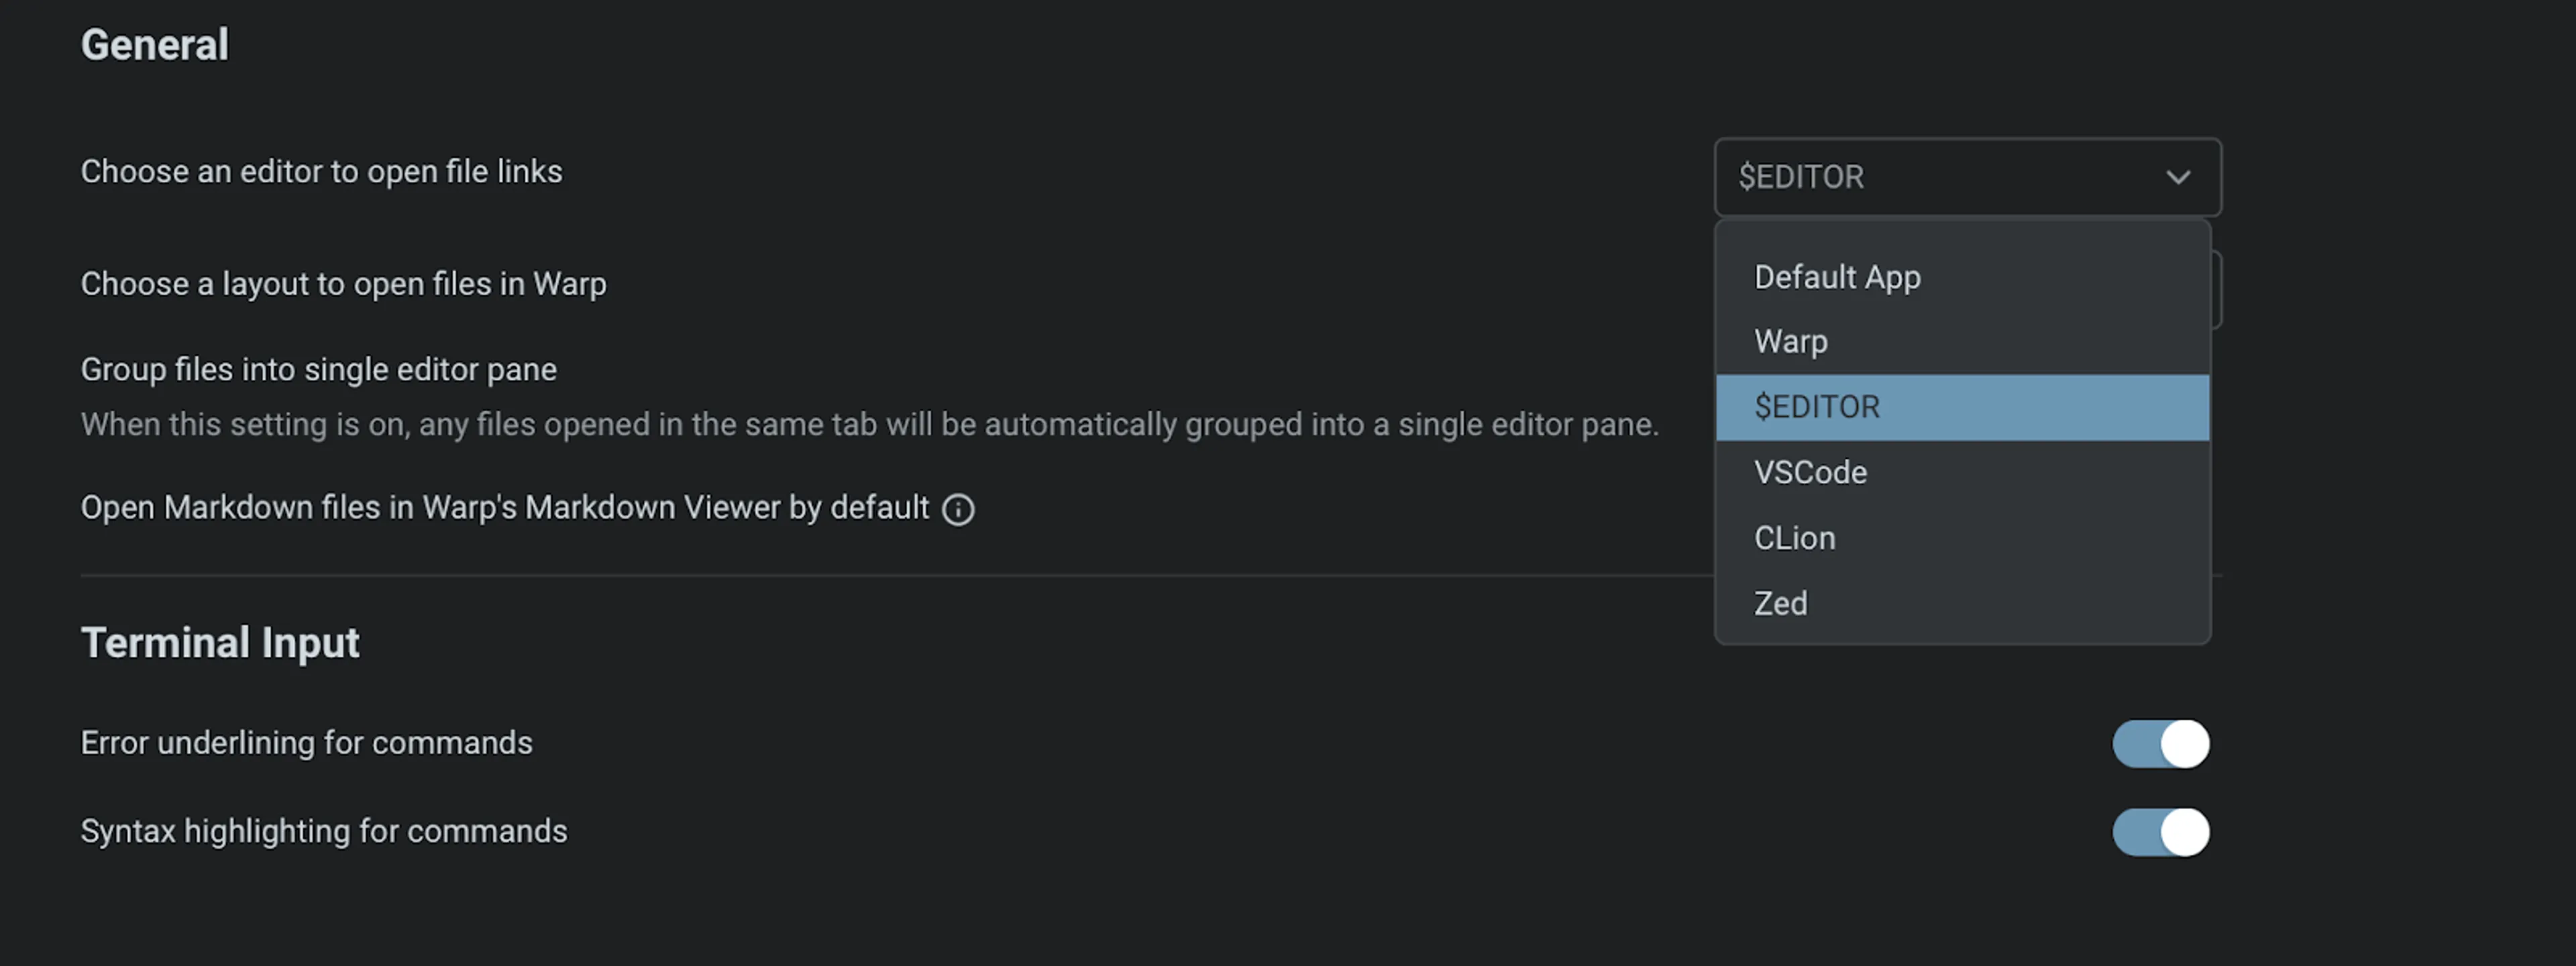Viewport: 2576px width, 966px height.
Task: Click the "Group files into single editor pane" label
Action: (x=318, y=370)
